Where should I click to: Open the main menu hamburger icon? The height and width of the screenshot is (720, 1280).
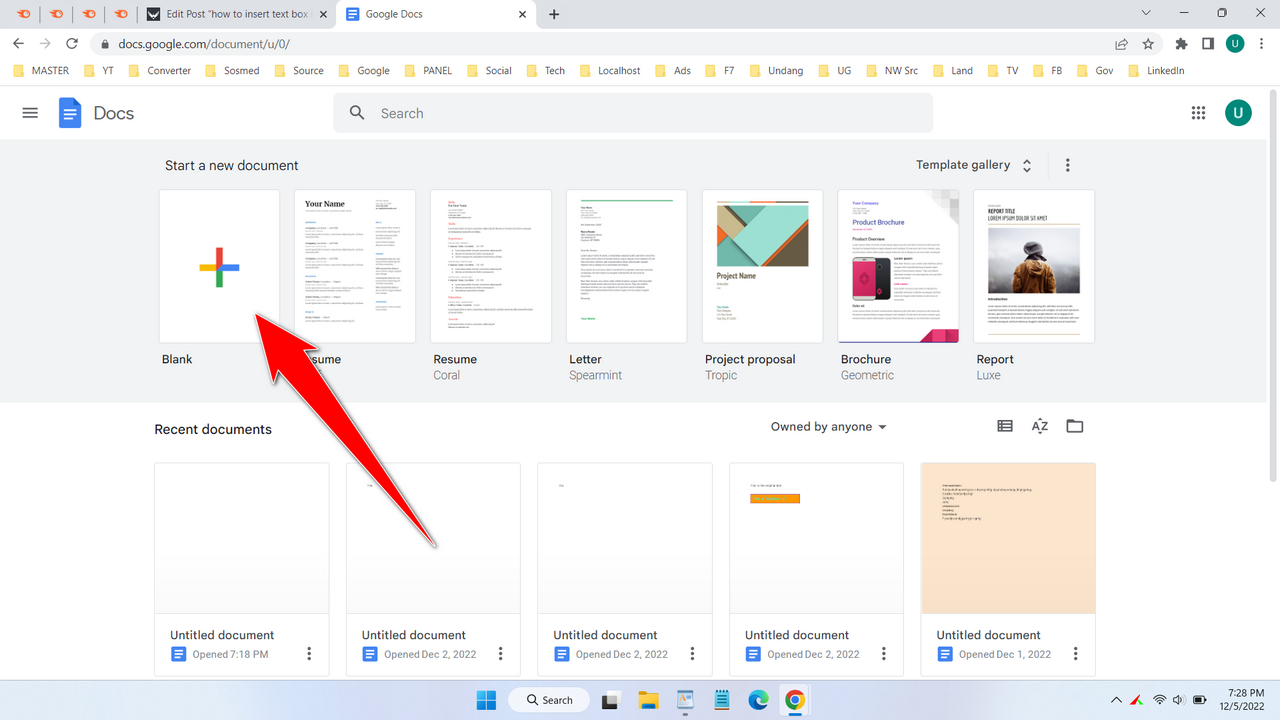(30, 112)
